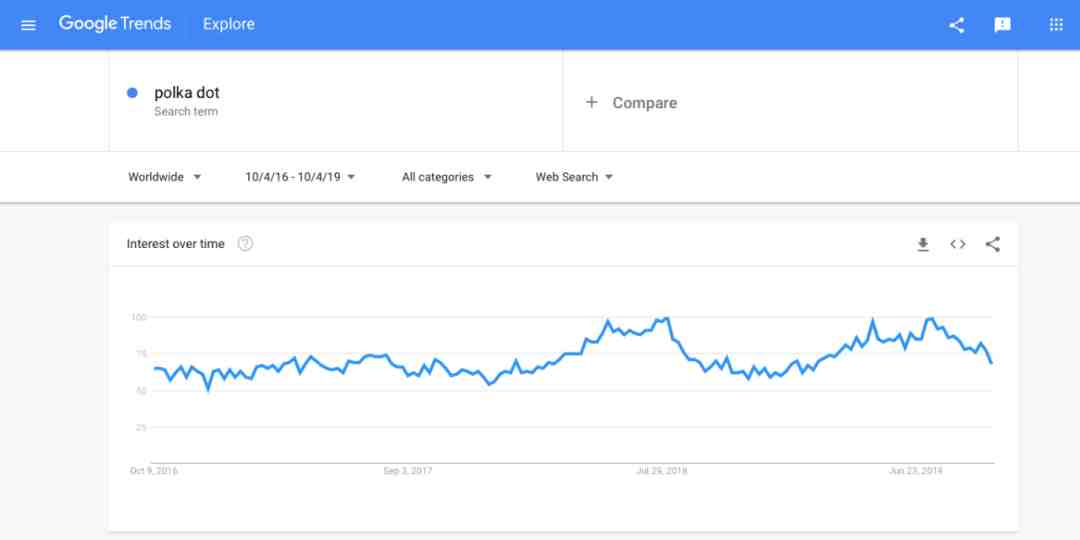
Task: Share the Interest over time chart
Action: tap(993, 244)
